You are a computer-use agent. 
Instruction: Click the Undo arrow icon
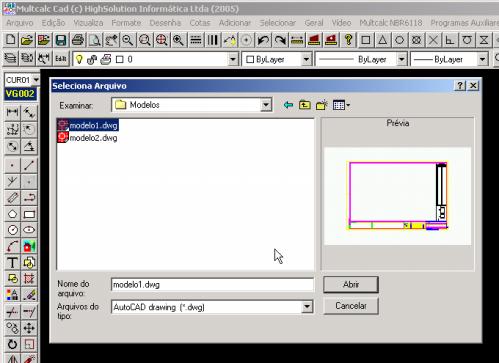[263, 40]
